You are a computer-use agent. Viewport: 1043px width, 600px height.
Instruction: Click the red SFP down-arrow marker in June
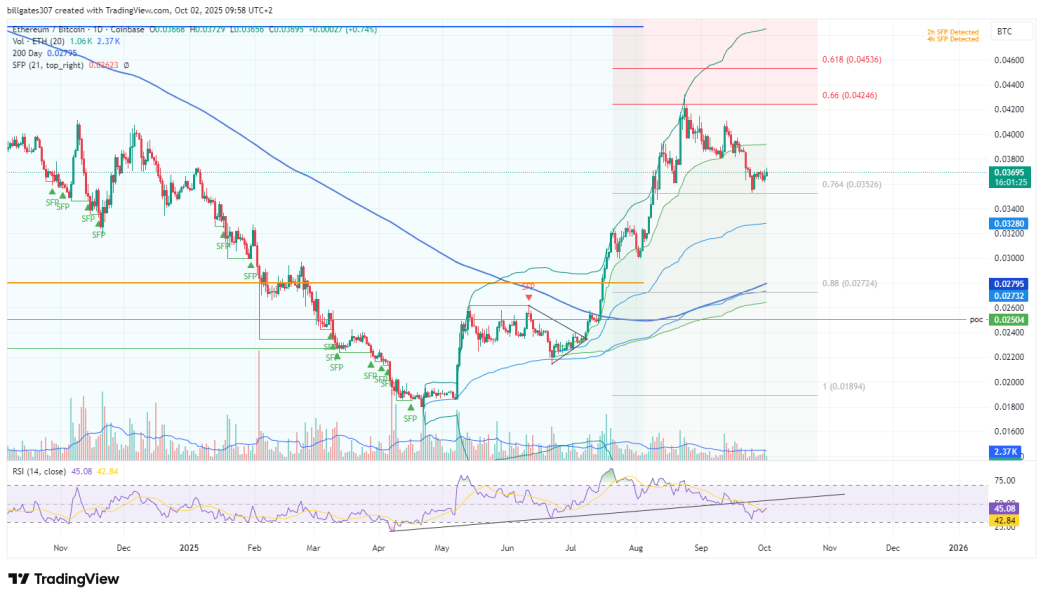coord(528,297)
